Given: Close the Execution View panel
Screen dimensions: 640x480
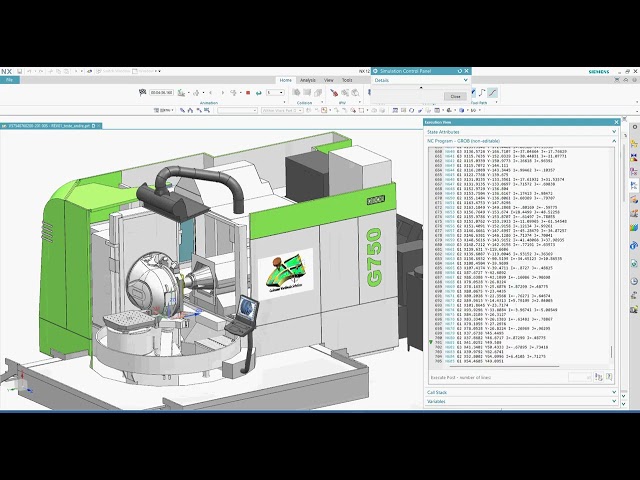Looking at the screenshot, I should click(616, 122).
